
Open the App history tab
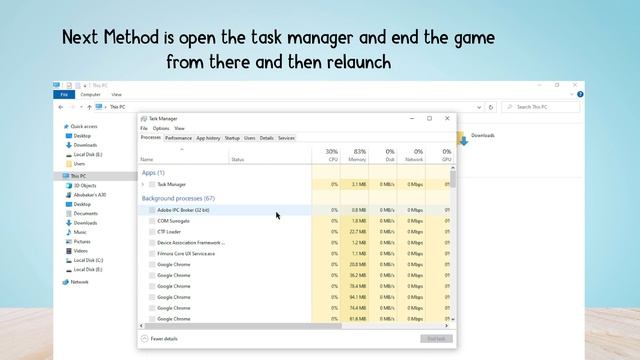208,138
